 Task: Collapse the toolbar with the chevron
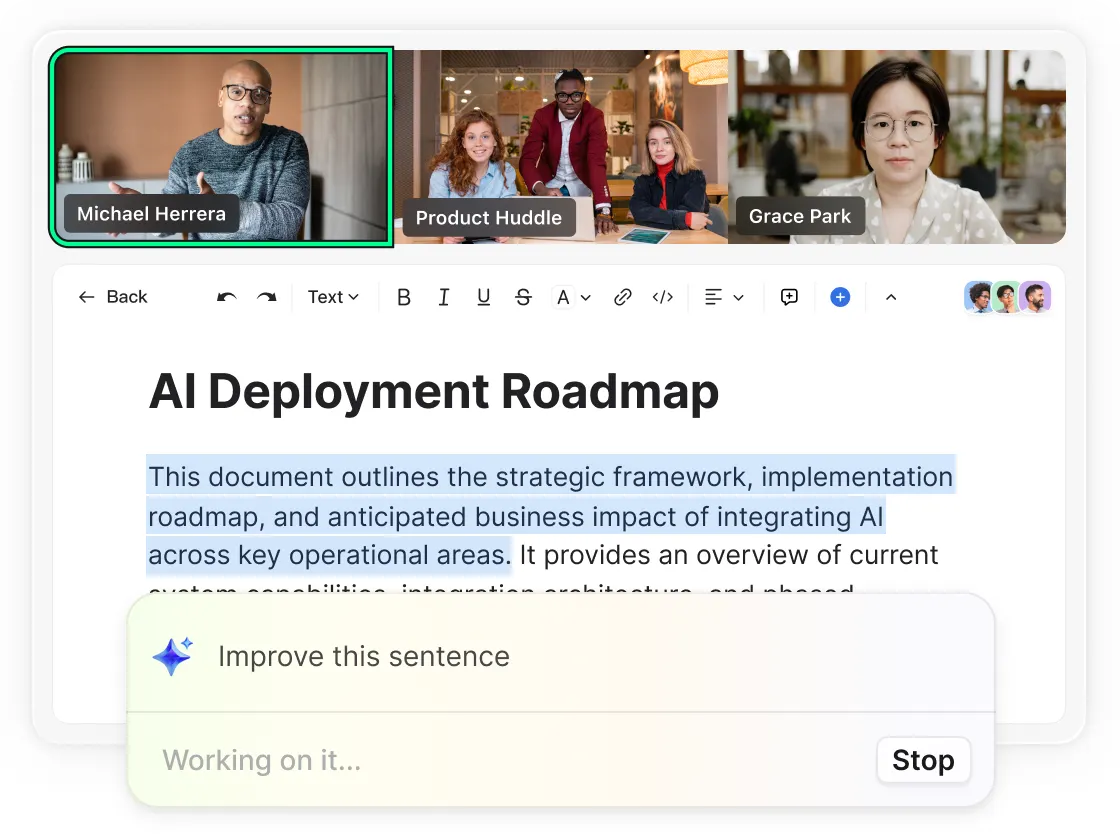point(891,297)
